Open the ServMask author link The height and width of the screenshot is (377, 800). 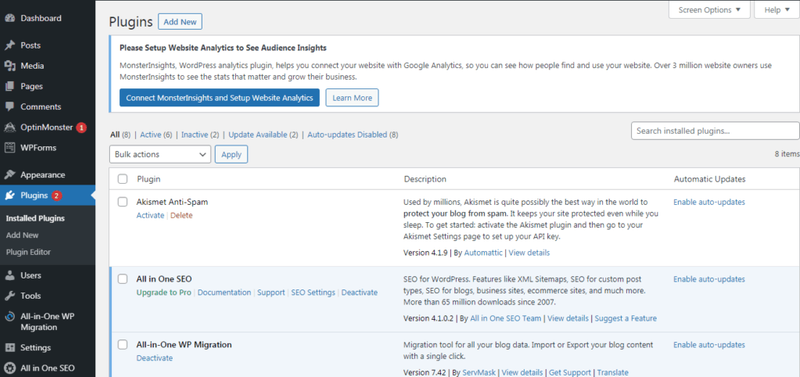480,372
